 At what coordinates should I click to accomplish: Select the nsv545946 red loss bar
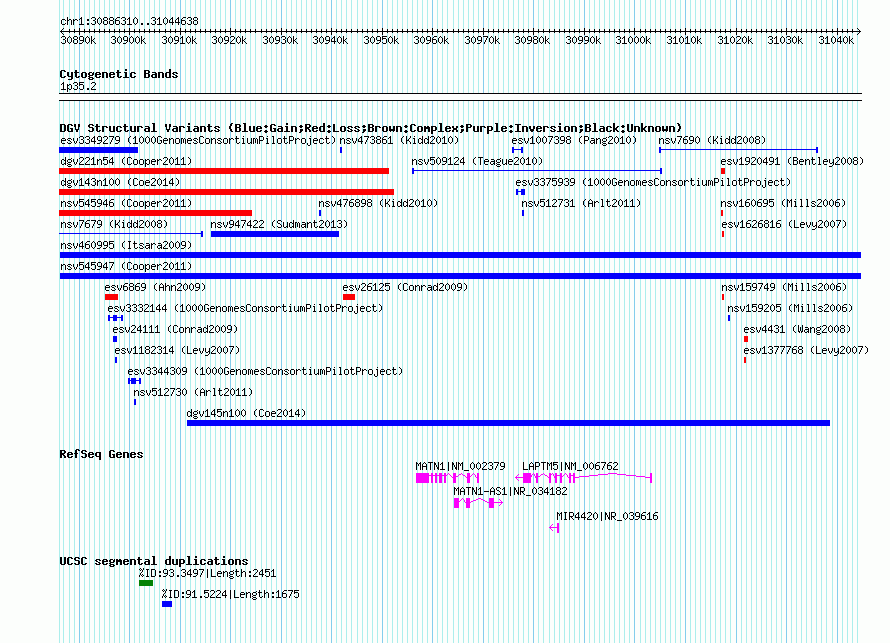(x=156, y=213)
